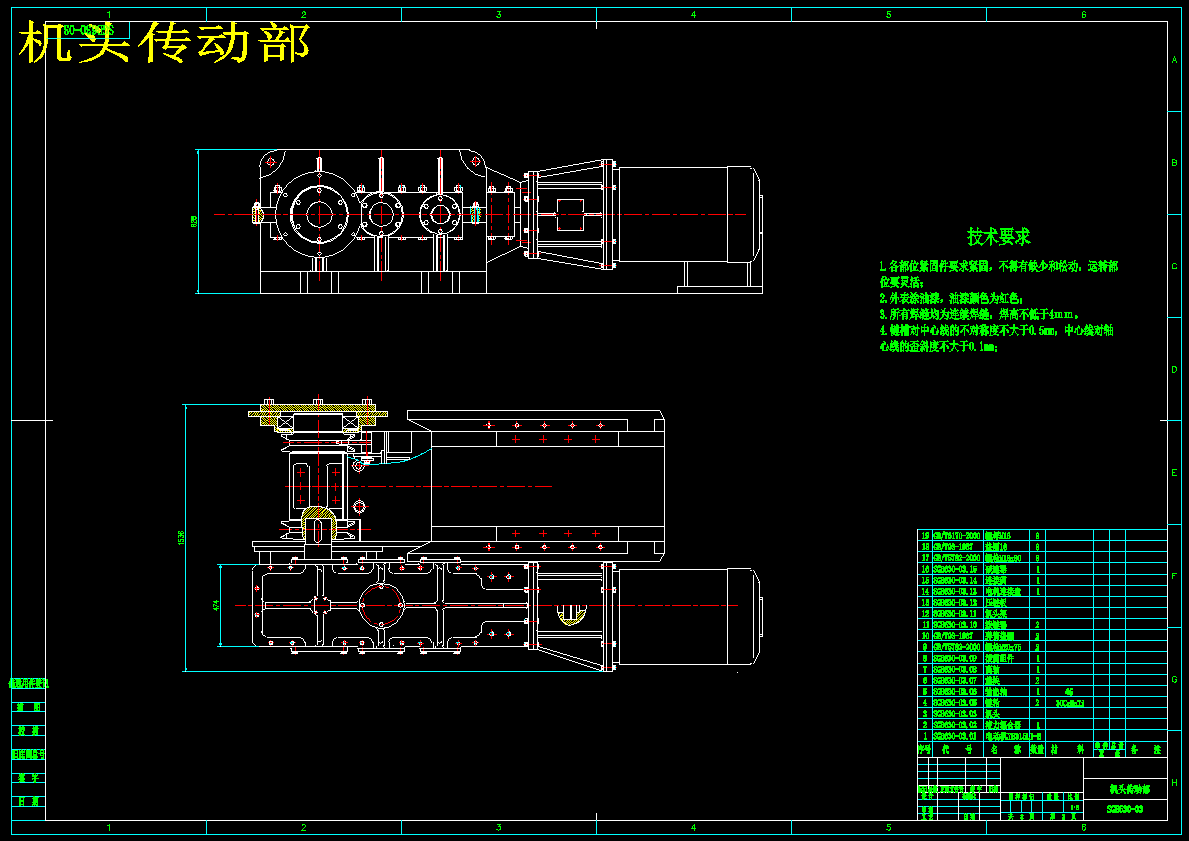Viewport: 1189px width, 841px height.
Task: Click the yellow title text 机头传动部
Action: coord(165,42)
